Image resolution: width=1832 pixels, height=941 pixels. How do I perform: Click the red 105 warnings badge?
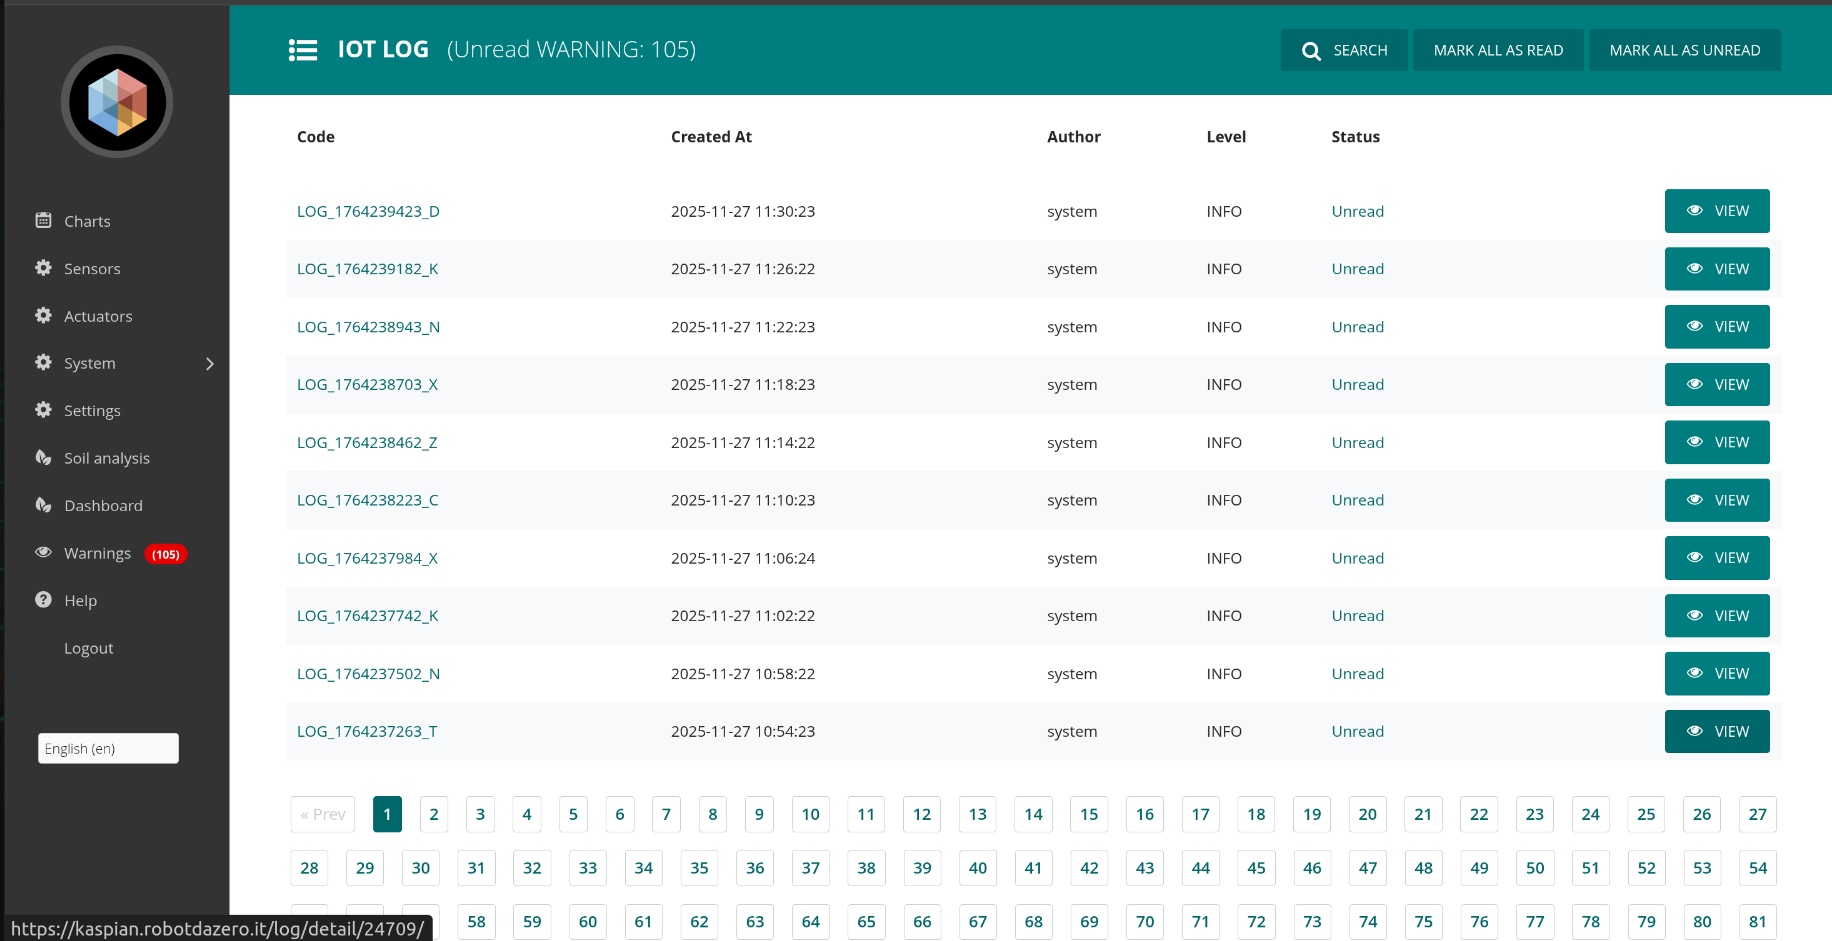(x=166, y=554)
